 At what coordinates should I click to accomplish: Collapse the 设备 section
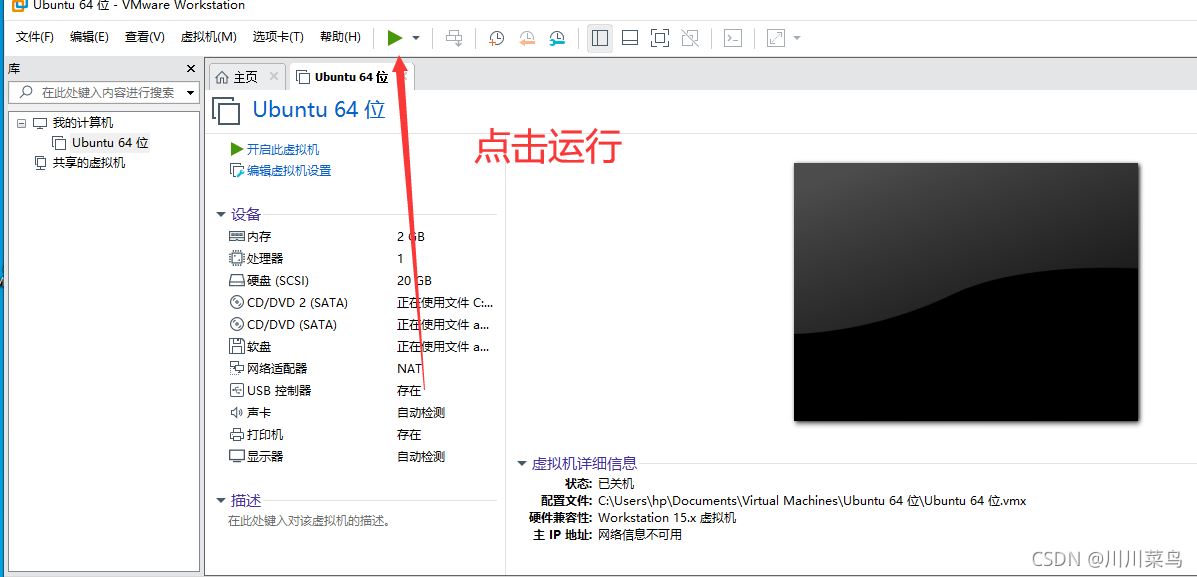pos(221,215)
